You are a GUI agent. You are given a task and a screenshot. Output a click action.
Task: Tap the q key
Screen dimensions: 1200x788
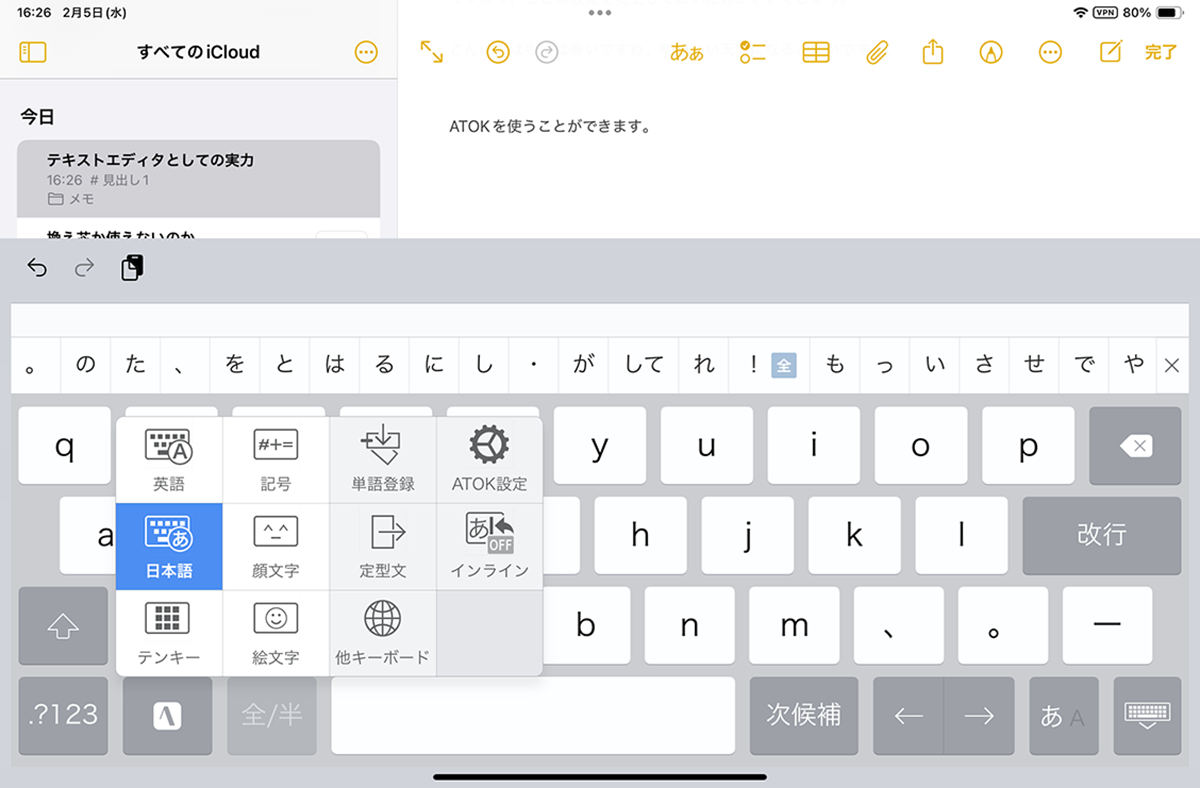(x=64, y=447)
